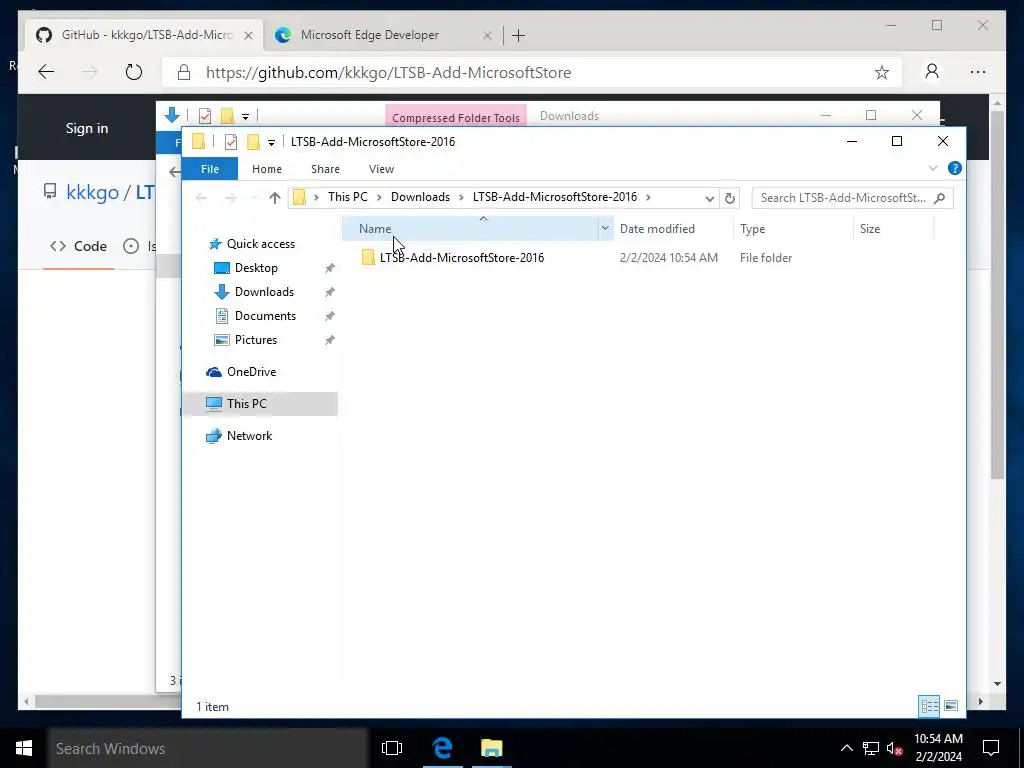Click the pin icon beside Documents
This screenshot has width=1024, height=768.
tap(330, 317)
